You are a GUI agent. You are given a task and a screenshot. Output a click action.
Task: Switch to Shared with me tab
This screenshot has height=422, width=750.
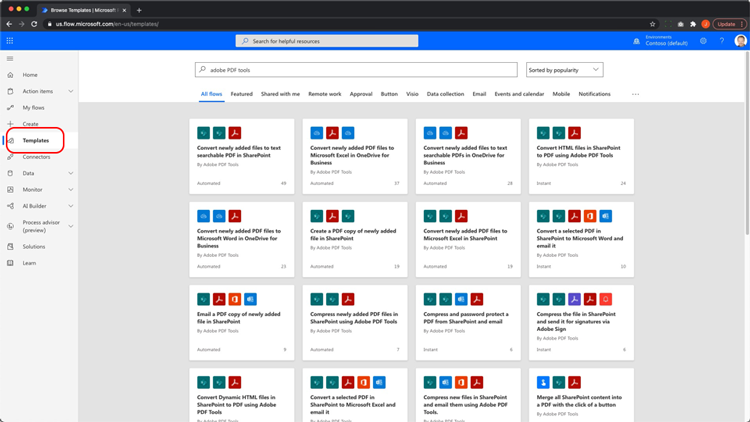click(x=280, y=94)
